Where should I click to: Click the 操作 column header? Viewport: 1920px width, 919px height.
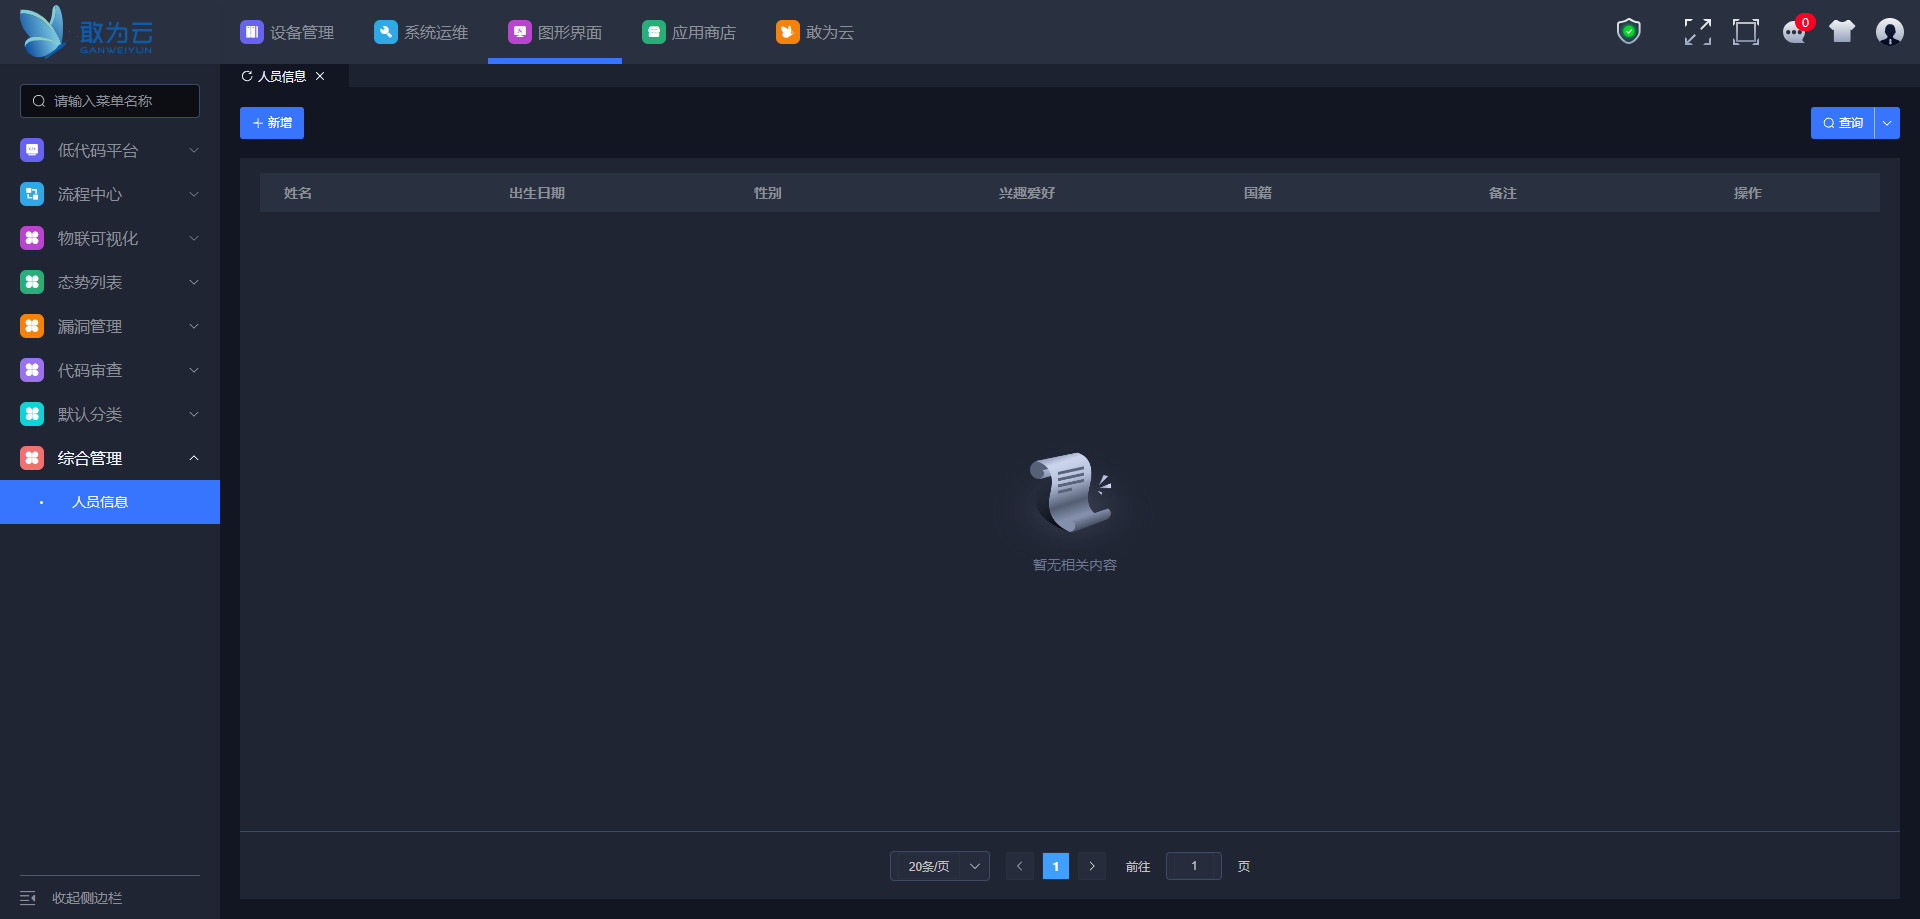(x=1748, y=193)
